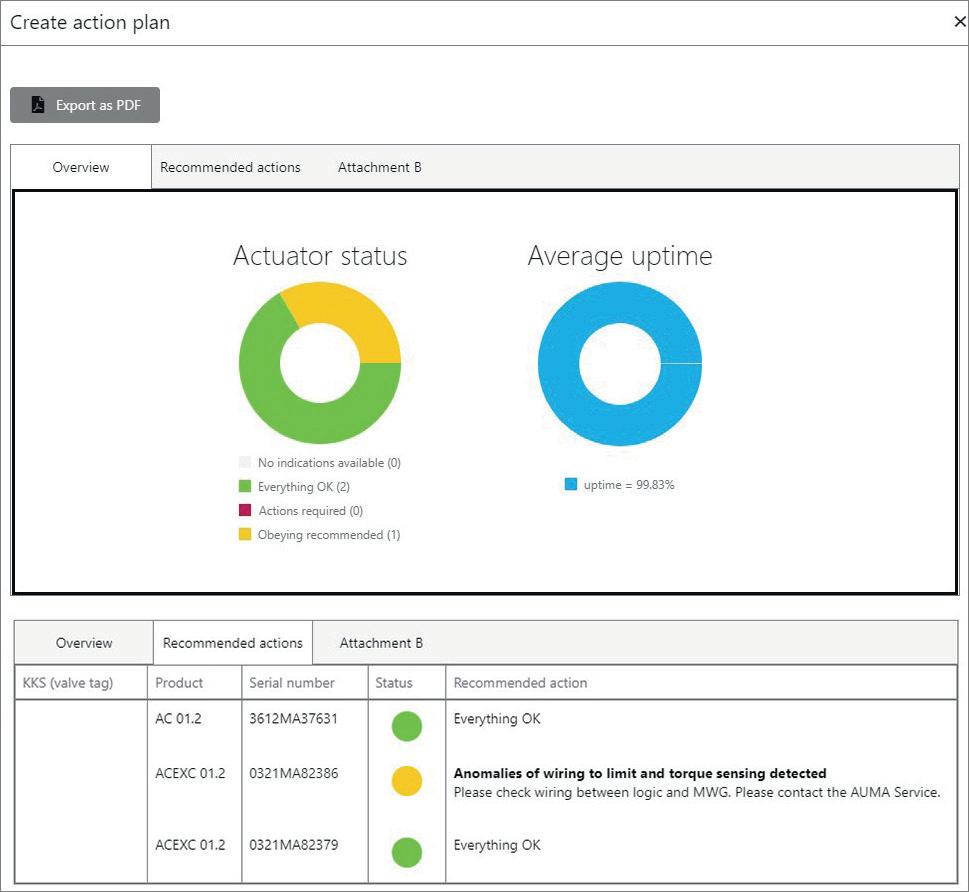969x892 pixels.
Task: Click the PDF file icon on export button
Action: tap(38, 104)
